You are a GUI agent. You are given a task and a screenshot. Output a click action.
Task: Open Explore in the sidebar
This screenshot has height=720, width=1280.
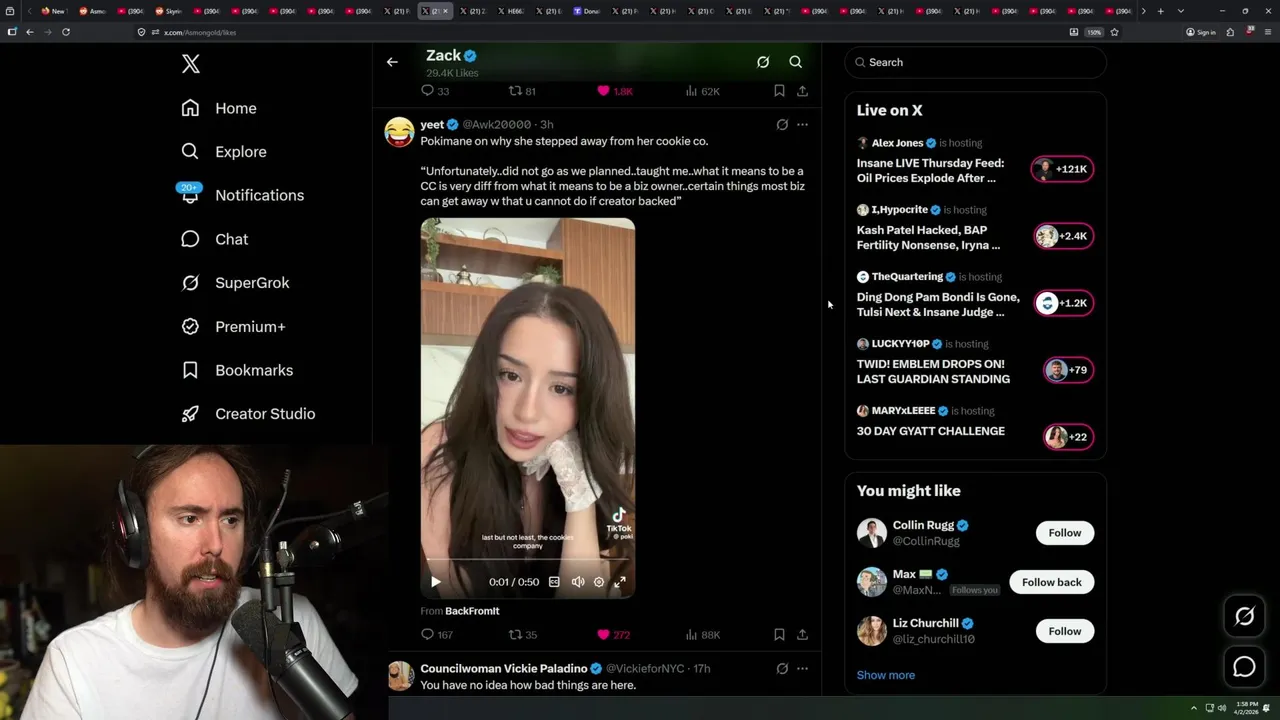click(x=224, y=152)
